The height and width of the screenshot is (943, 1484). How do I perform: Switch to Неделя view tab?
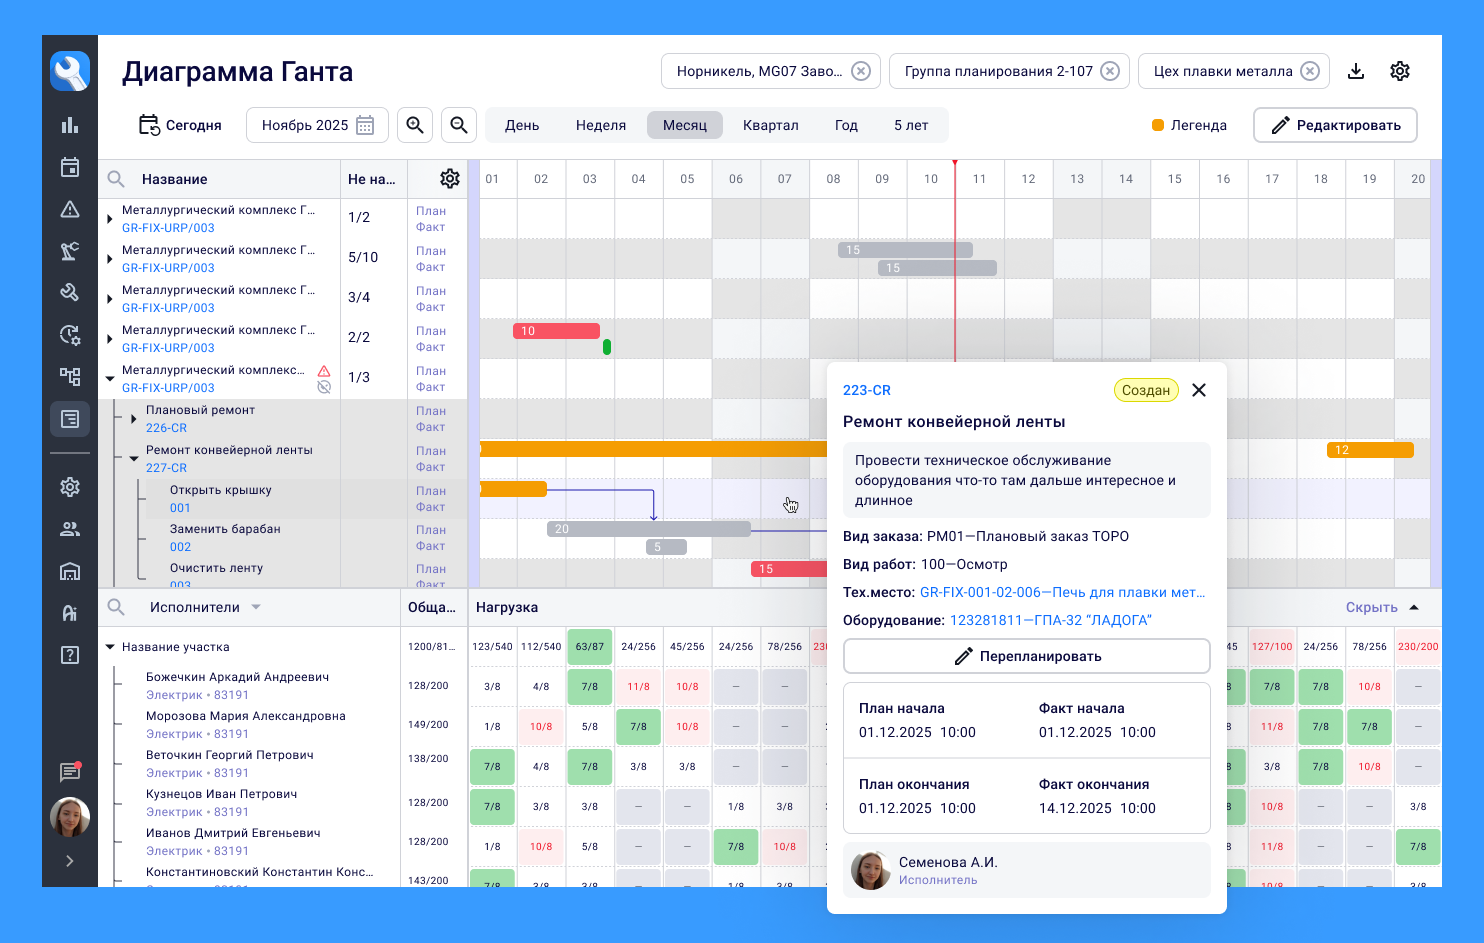click(x=601, y=125)
